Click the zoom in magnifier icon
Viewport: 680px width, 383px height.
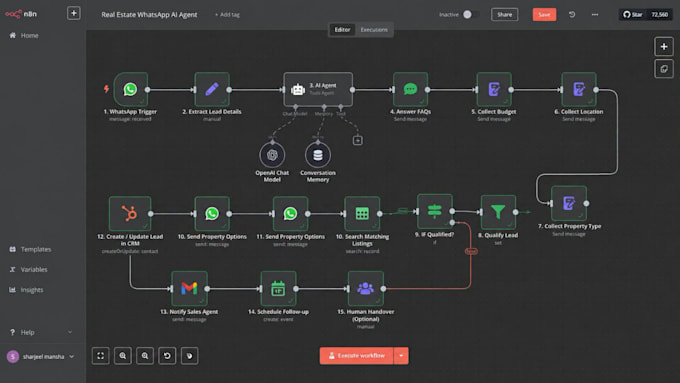click(123, 356)
